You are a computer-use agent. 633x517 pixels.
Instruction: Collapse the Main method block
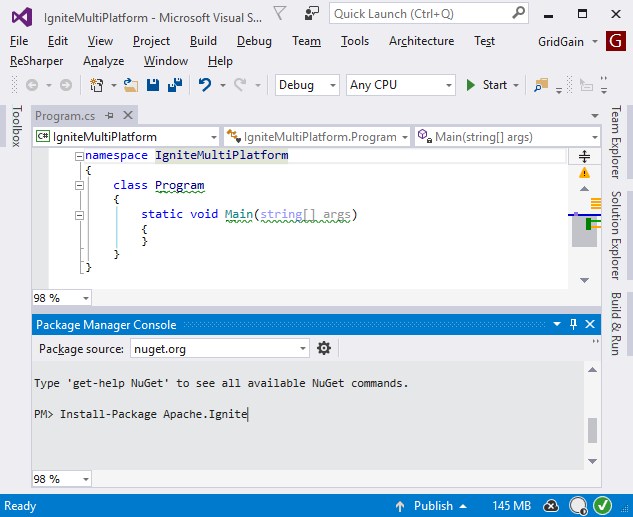click(80, 216)
